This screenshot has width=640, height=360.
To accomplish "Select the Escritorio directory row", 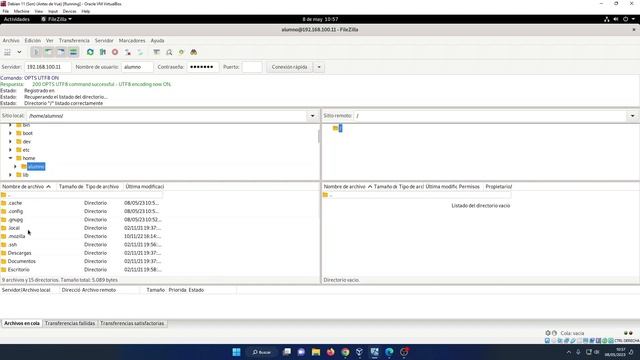I will 82,270.
